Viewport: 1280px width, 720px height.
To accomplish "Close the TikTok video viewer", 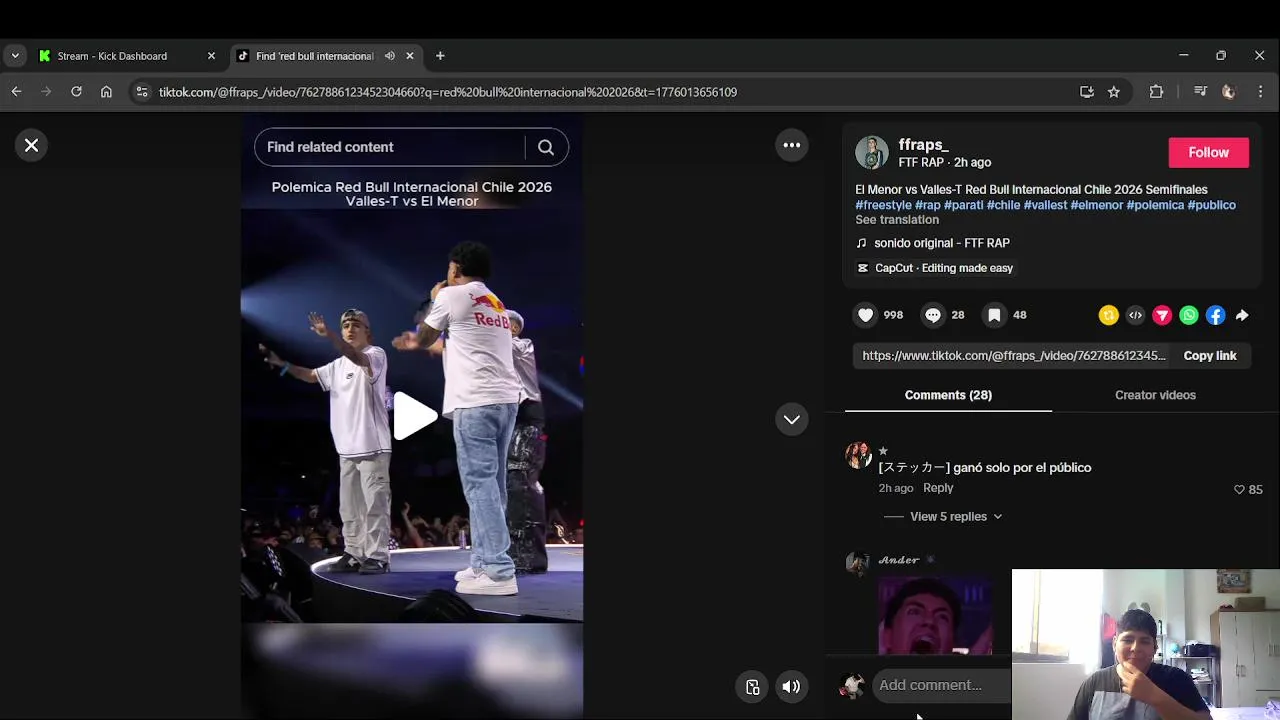I will pos(31,146).
